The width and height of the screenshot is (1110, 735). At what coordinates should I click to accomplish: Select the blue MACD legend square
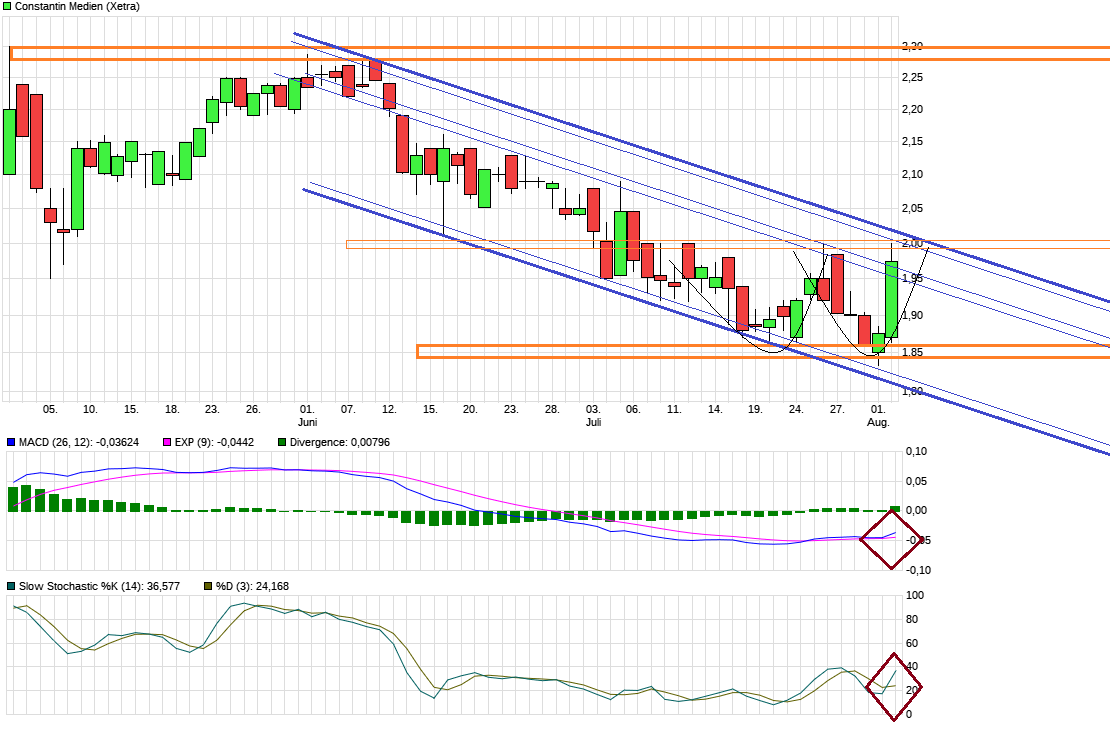pyautogui.click(x=10, y=441)
